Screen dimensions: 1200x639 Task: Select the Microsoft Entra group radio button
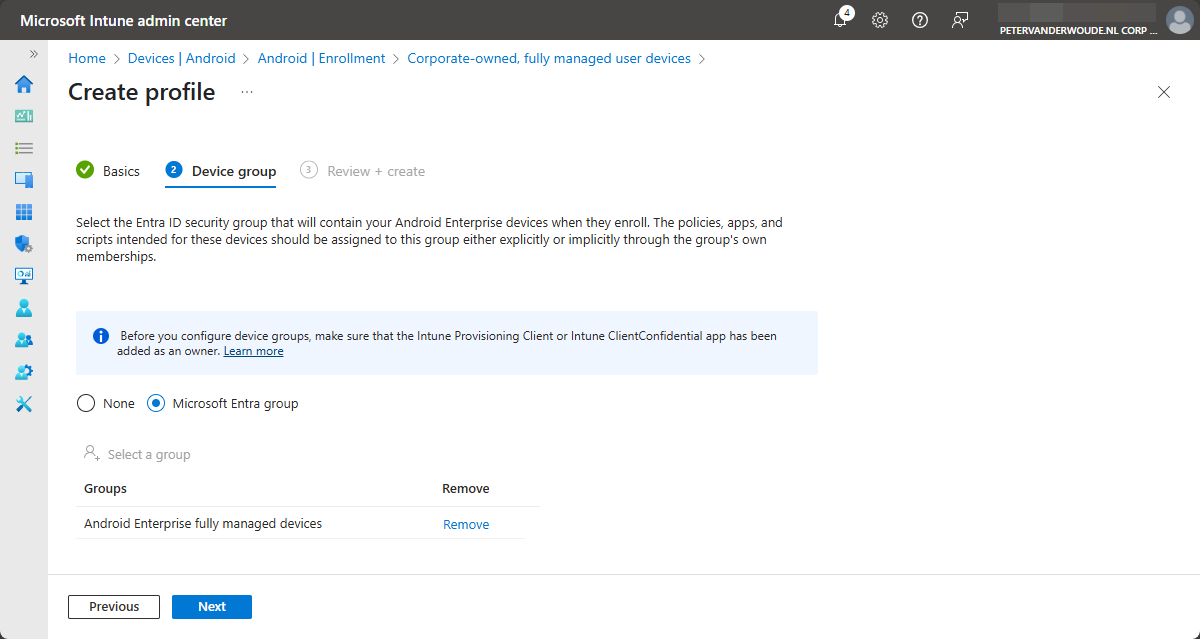click(x=156, y=403)
